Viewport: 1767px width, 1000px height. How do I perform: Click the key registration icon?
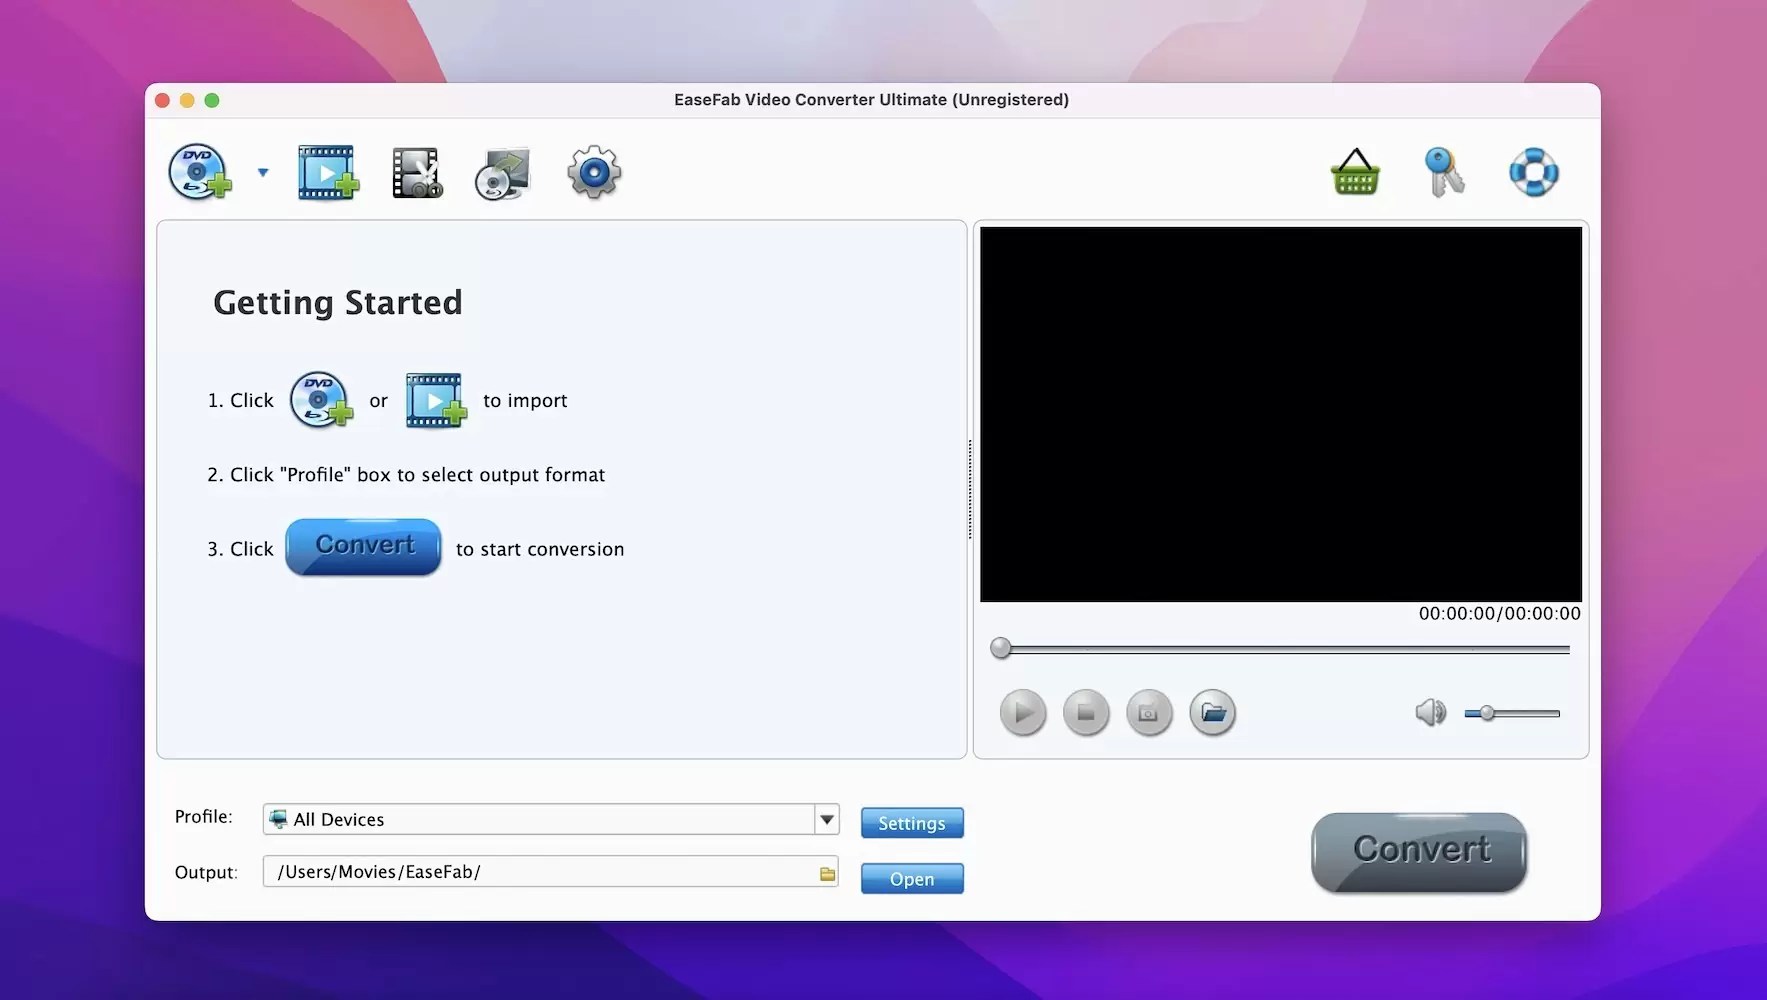click(1445, 172)
